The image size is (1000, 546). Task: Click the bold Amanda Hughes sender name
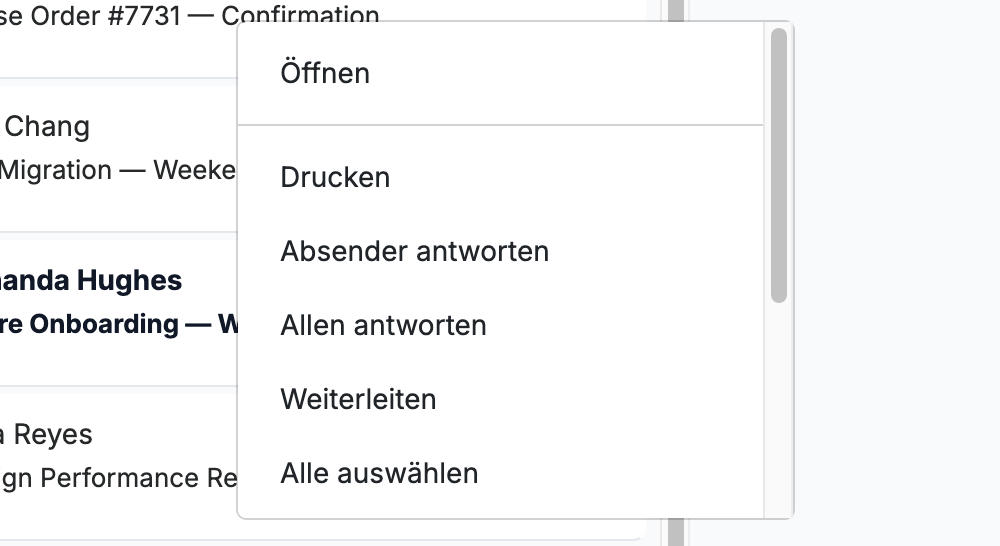coord(91,281)
